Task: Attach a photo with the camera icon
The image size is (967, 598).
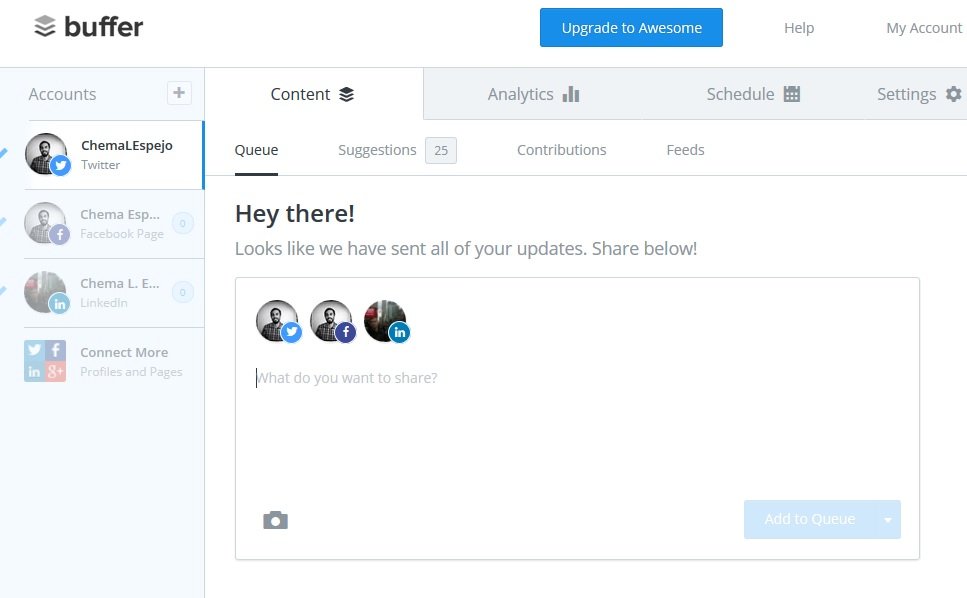Action: pyautogui.click(x=275, y=520)
